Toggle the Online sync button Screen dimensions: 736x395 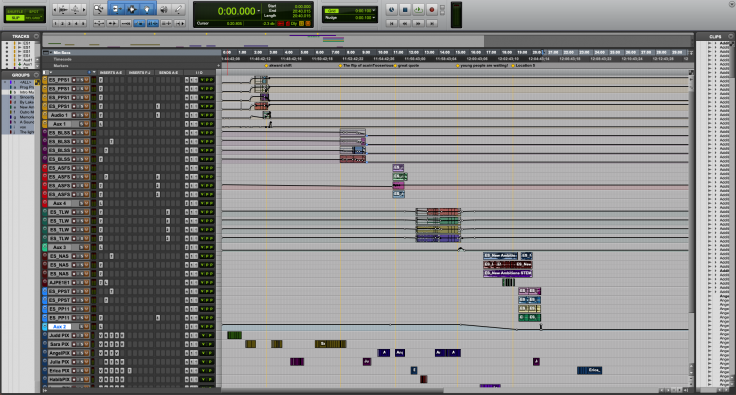(x=391, y=9)
